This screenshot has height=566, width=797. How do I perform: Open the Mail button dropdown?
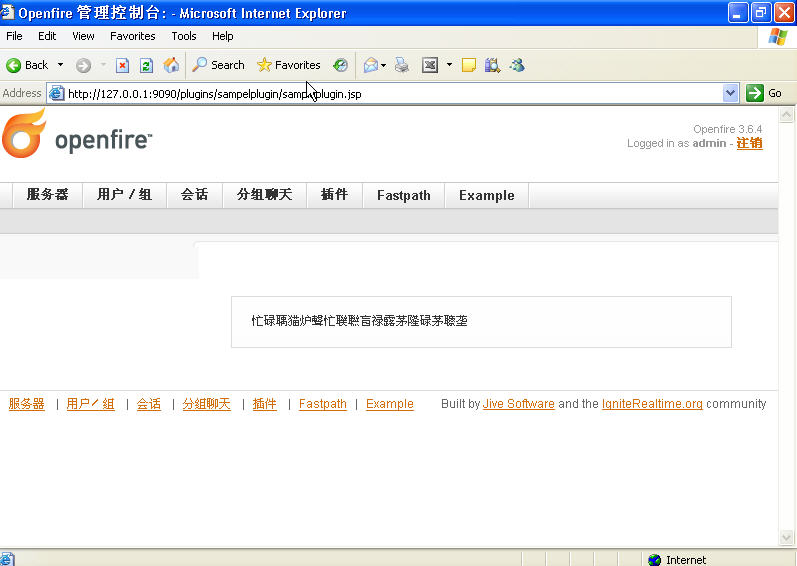point(384,65)
